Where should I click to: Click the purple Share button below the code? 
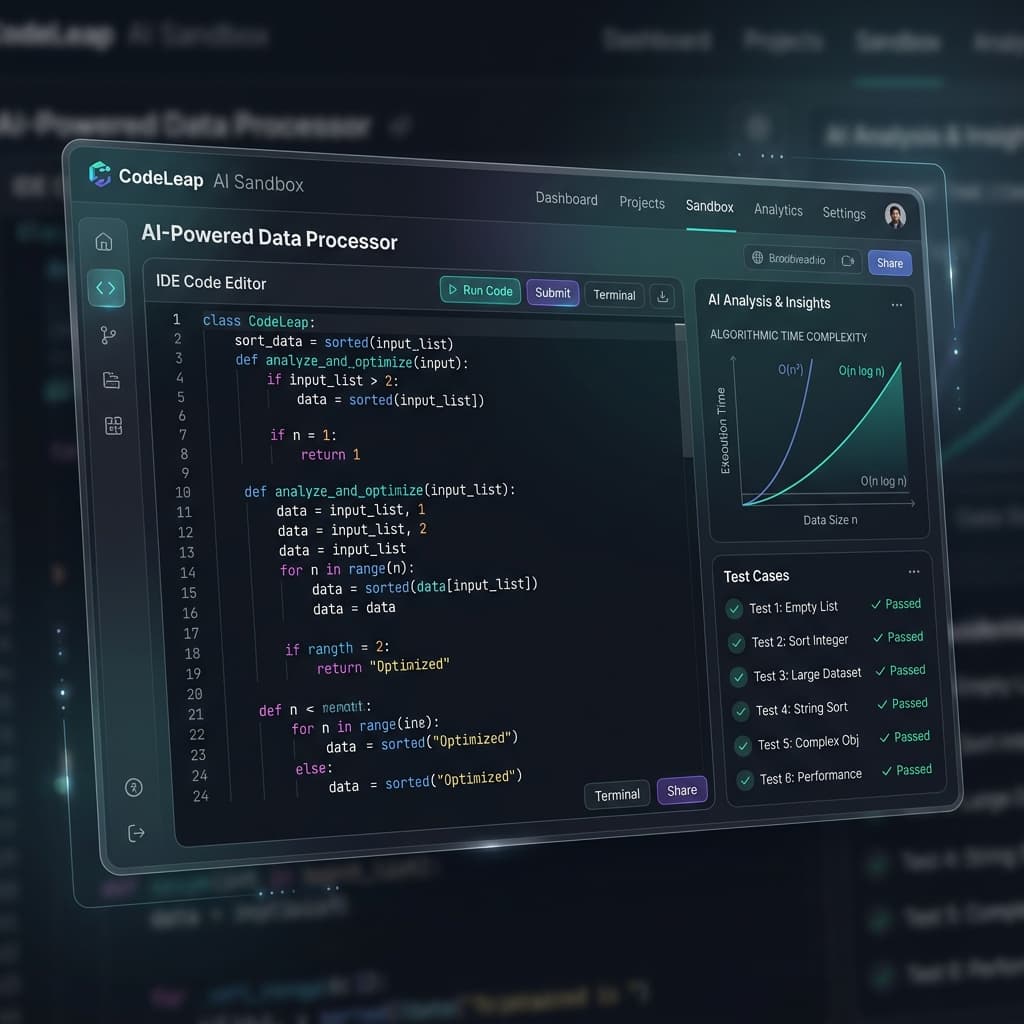coord(682,790)
